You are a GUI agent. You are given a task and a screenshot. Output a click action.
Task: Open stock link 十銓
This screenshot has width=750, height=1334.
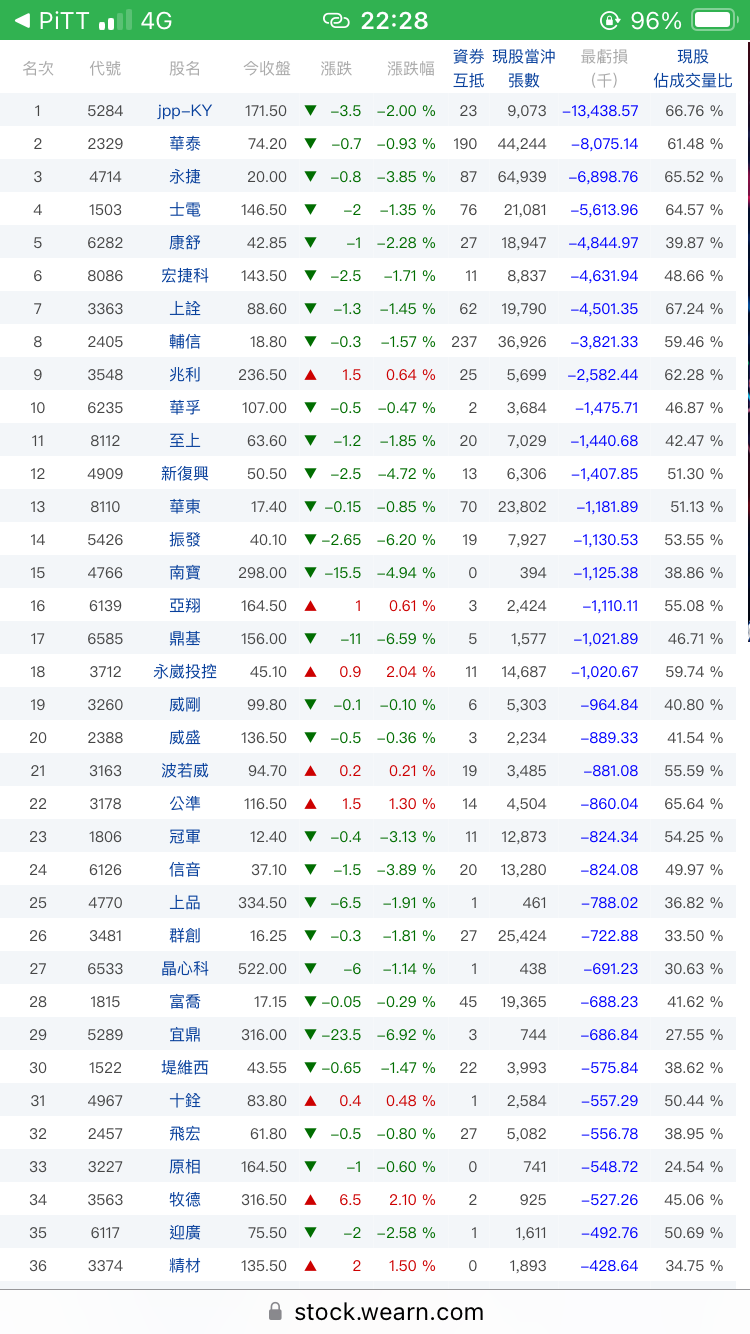pyautogui.click(x=185, y=1101)
